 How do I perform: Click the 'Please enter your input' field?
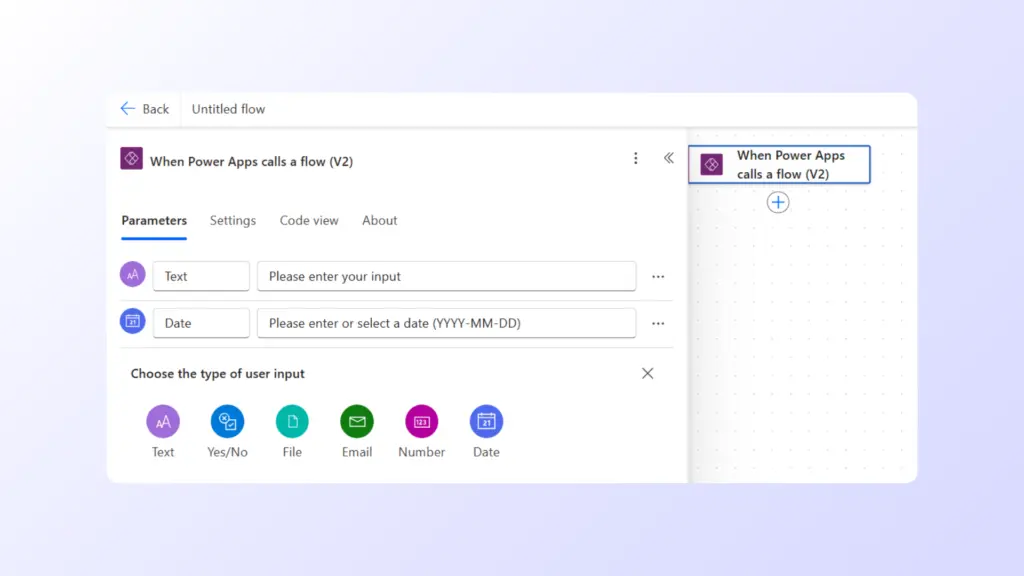(x=447, y=276)
